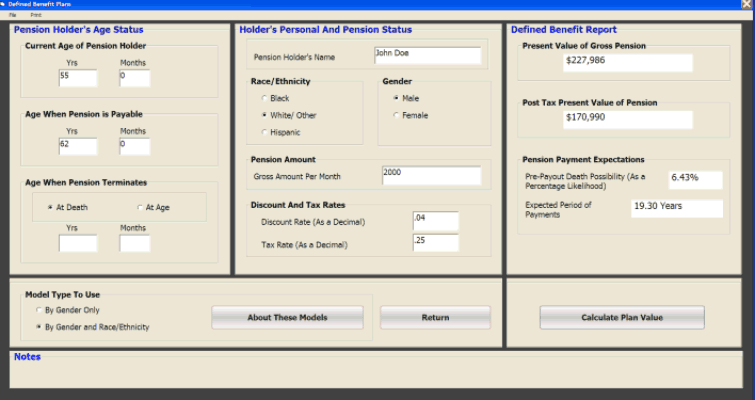Select the Black race/ethnicity option

click(263, 98)
